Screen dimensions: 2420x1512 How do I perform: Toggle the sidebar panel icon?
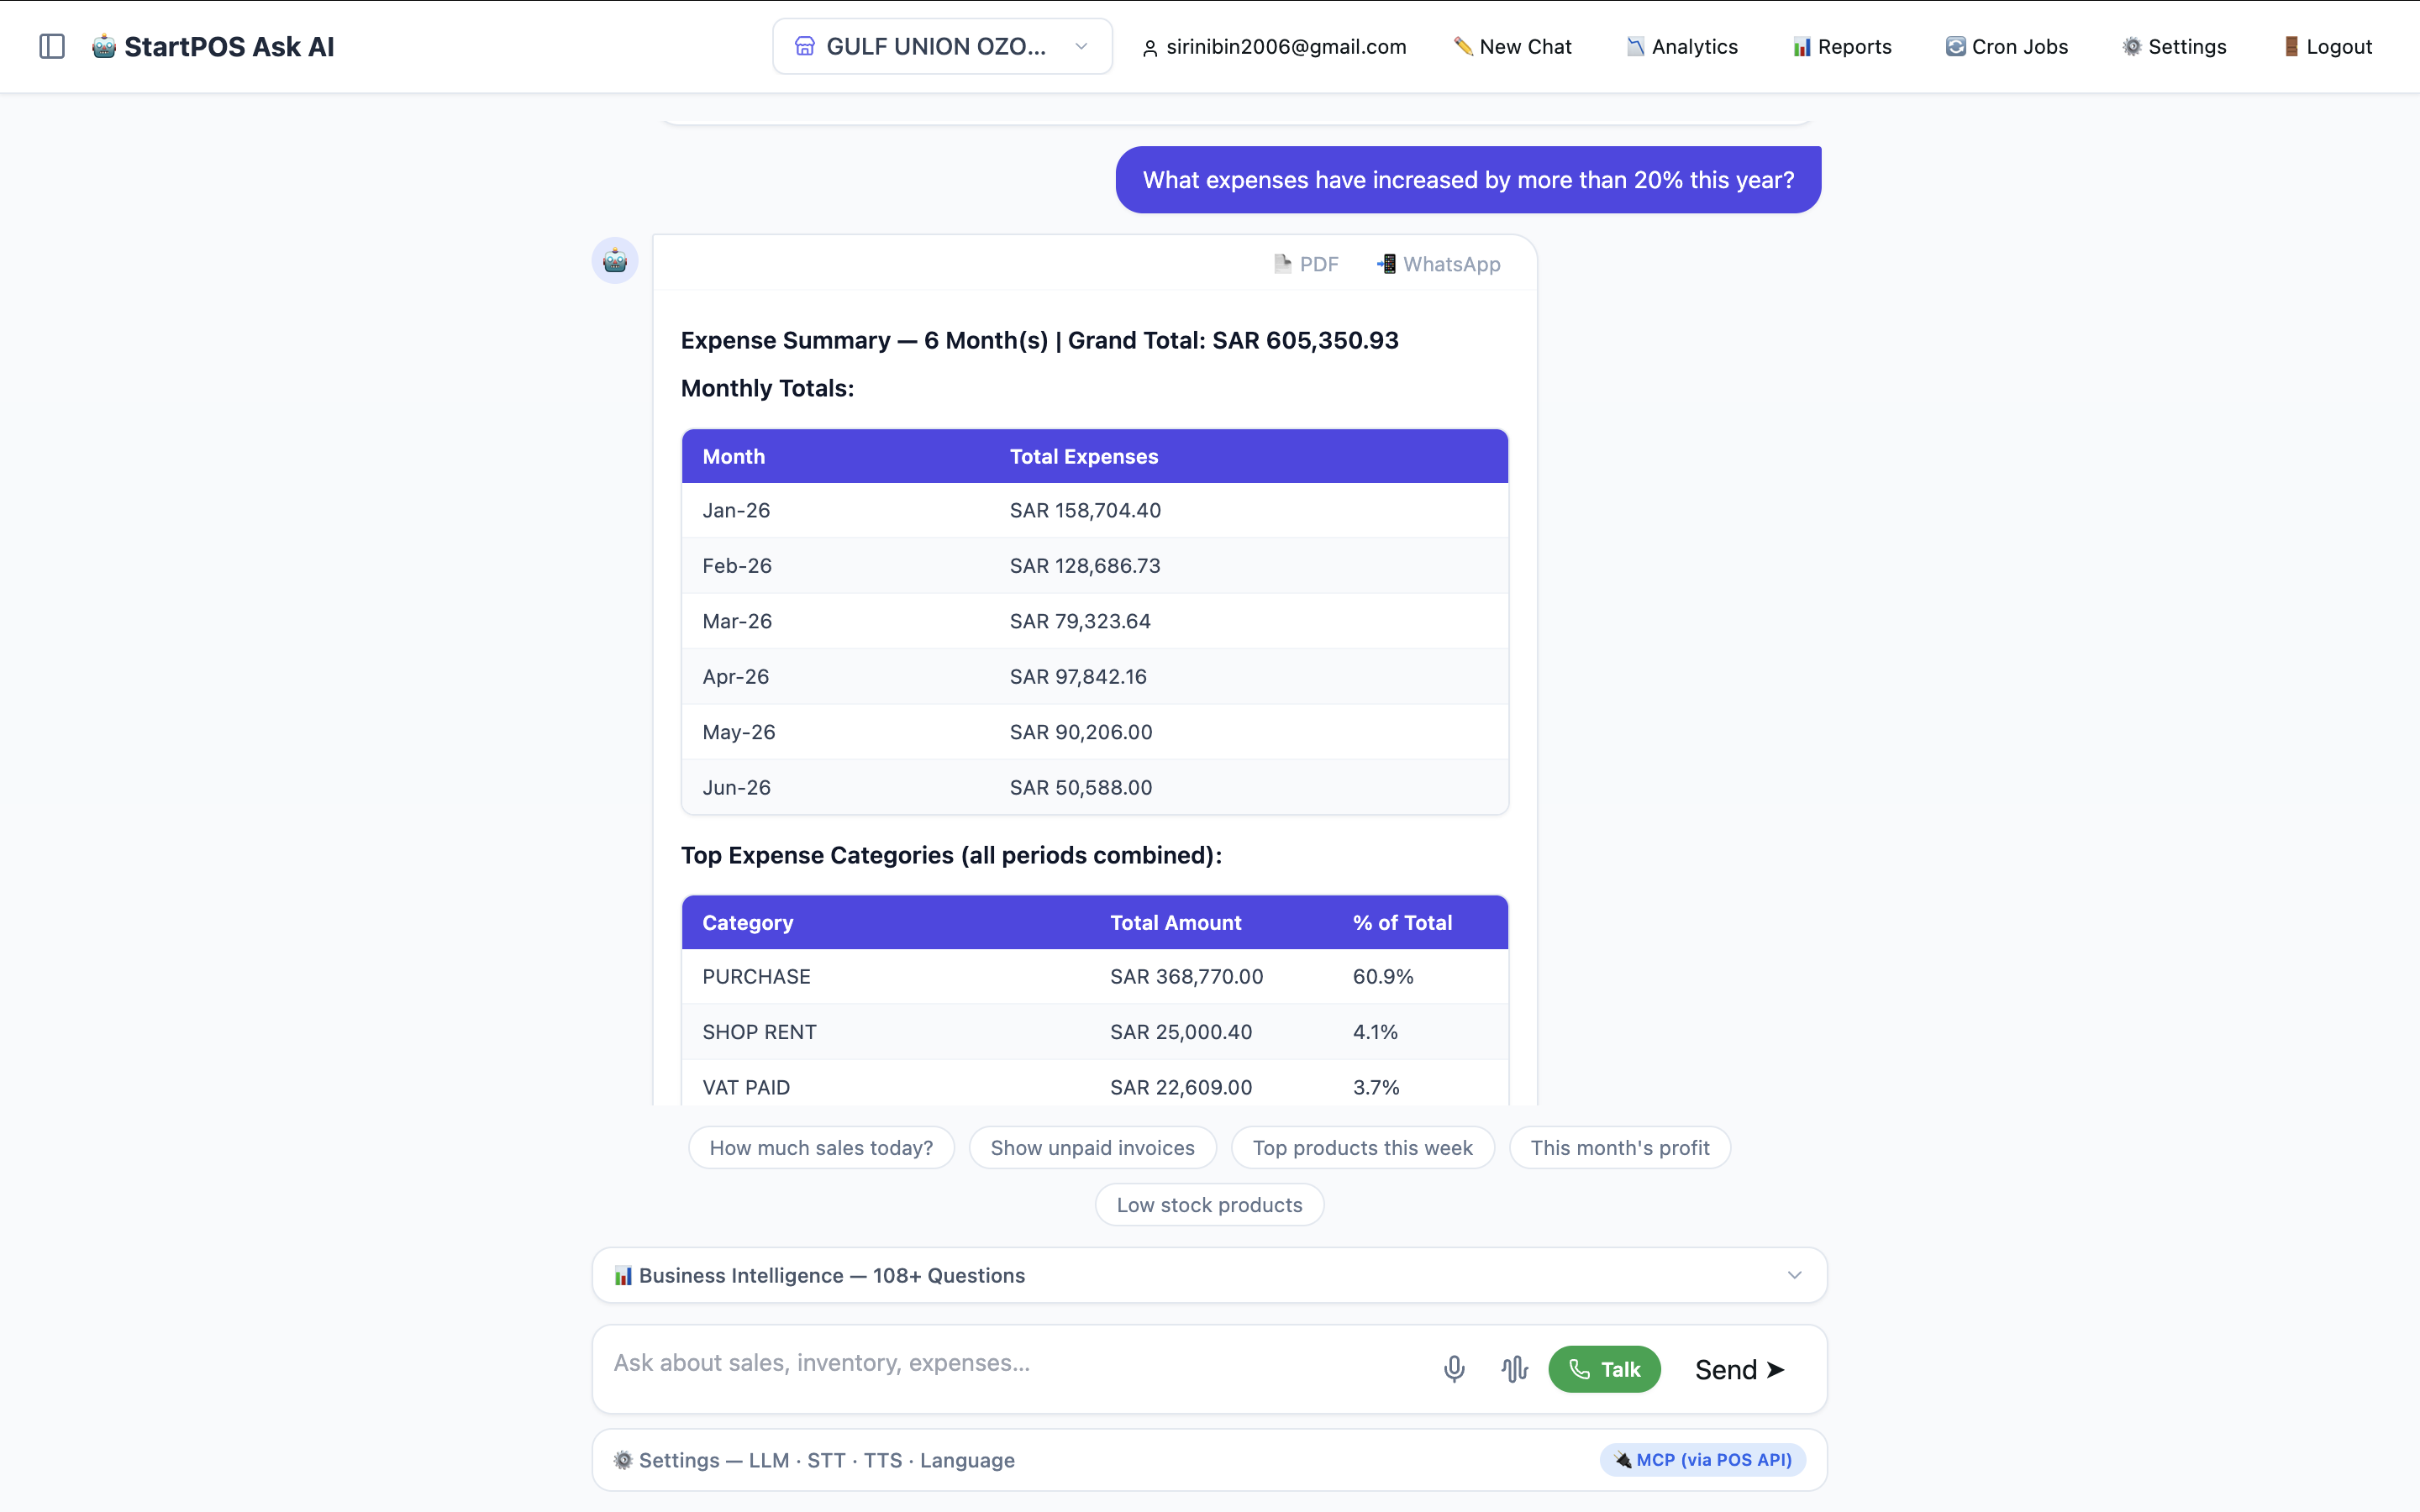click(52, 46)
